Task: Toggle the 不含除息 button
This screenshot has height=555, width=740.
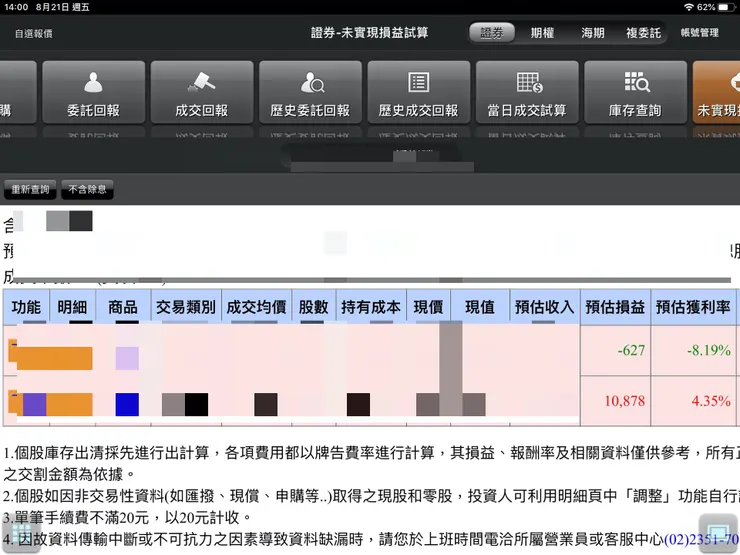Action: 87,190
